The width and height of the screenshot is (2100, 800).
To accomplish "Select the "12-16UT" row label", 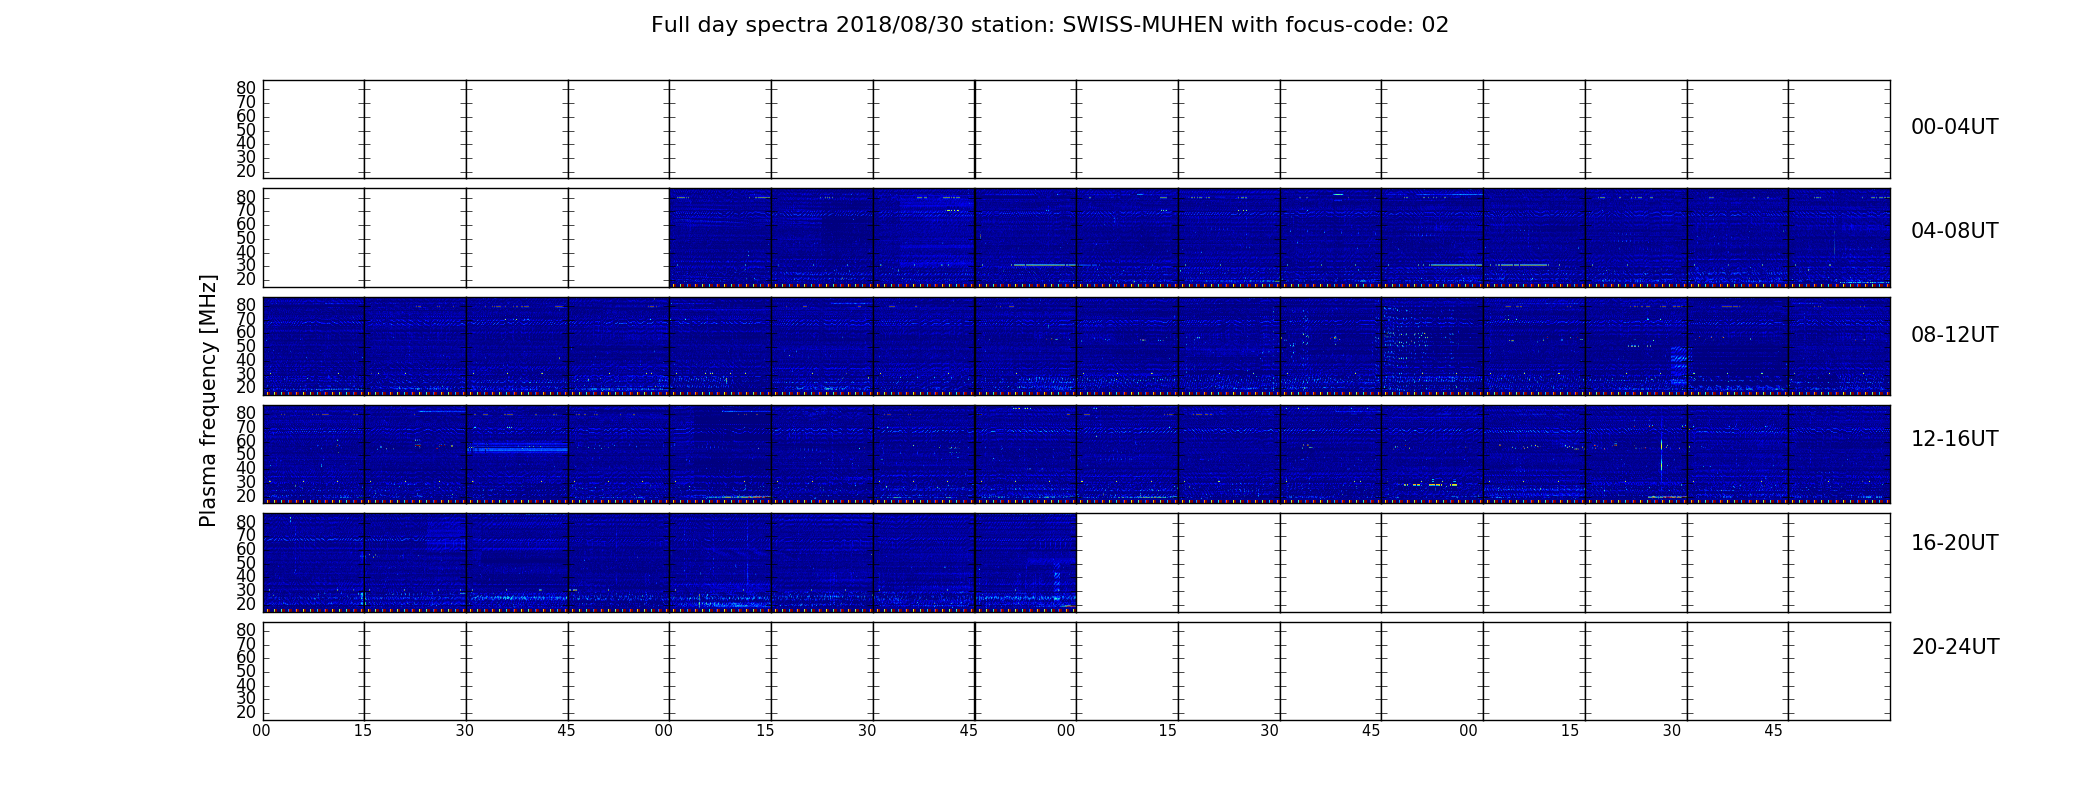I will coord(1954,439).
